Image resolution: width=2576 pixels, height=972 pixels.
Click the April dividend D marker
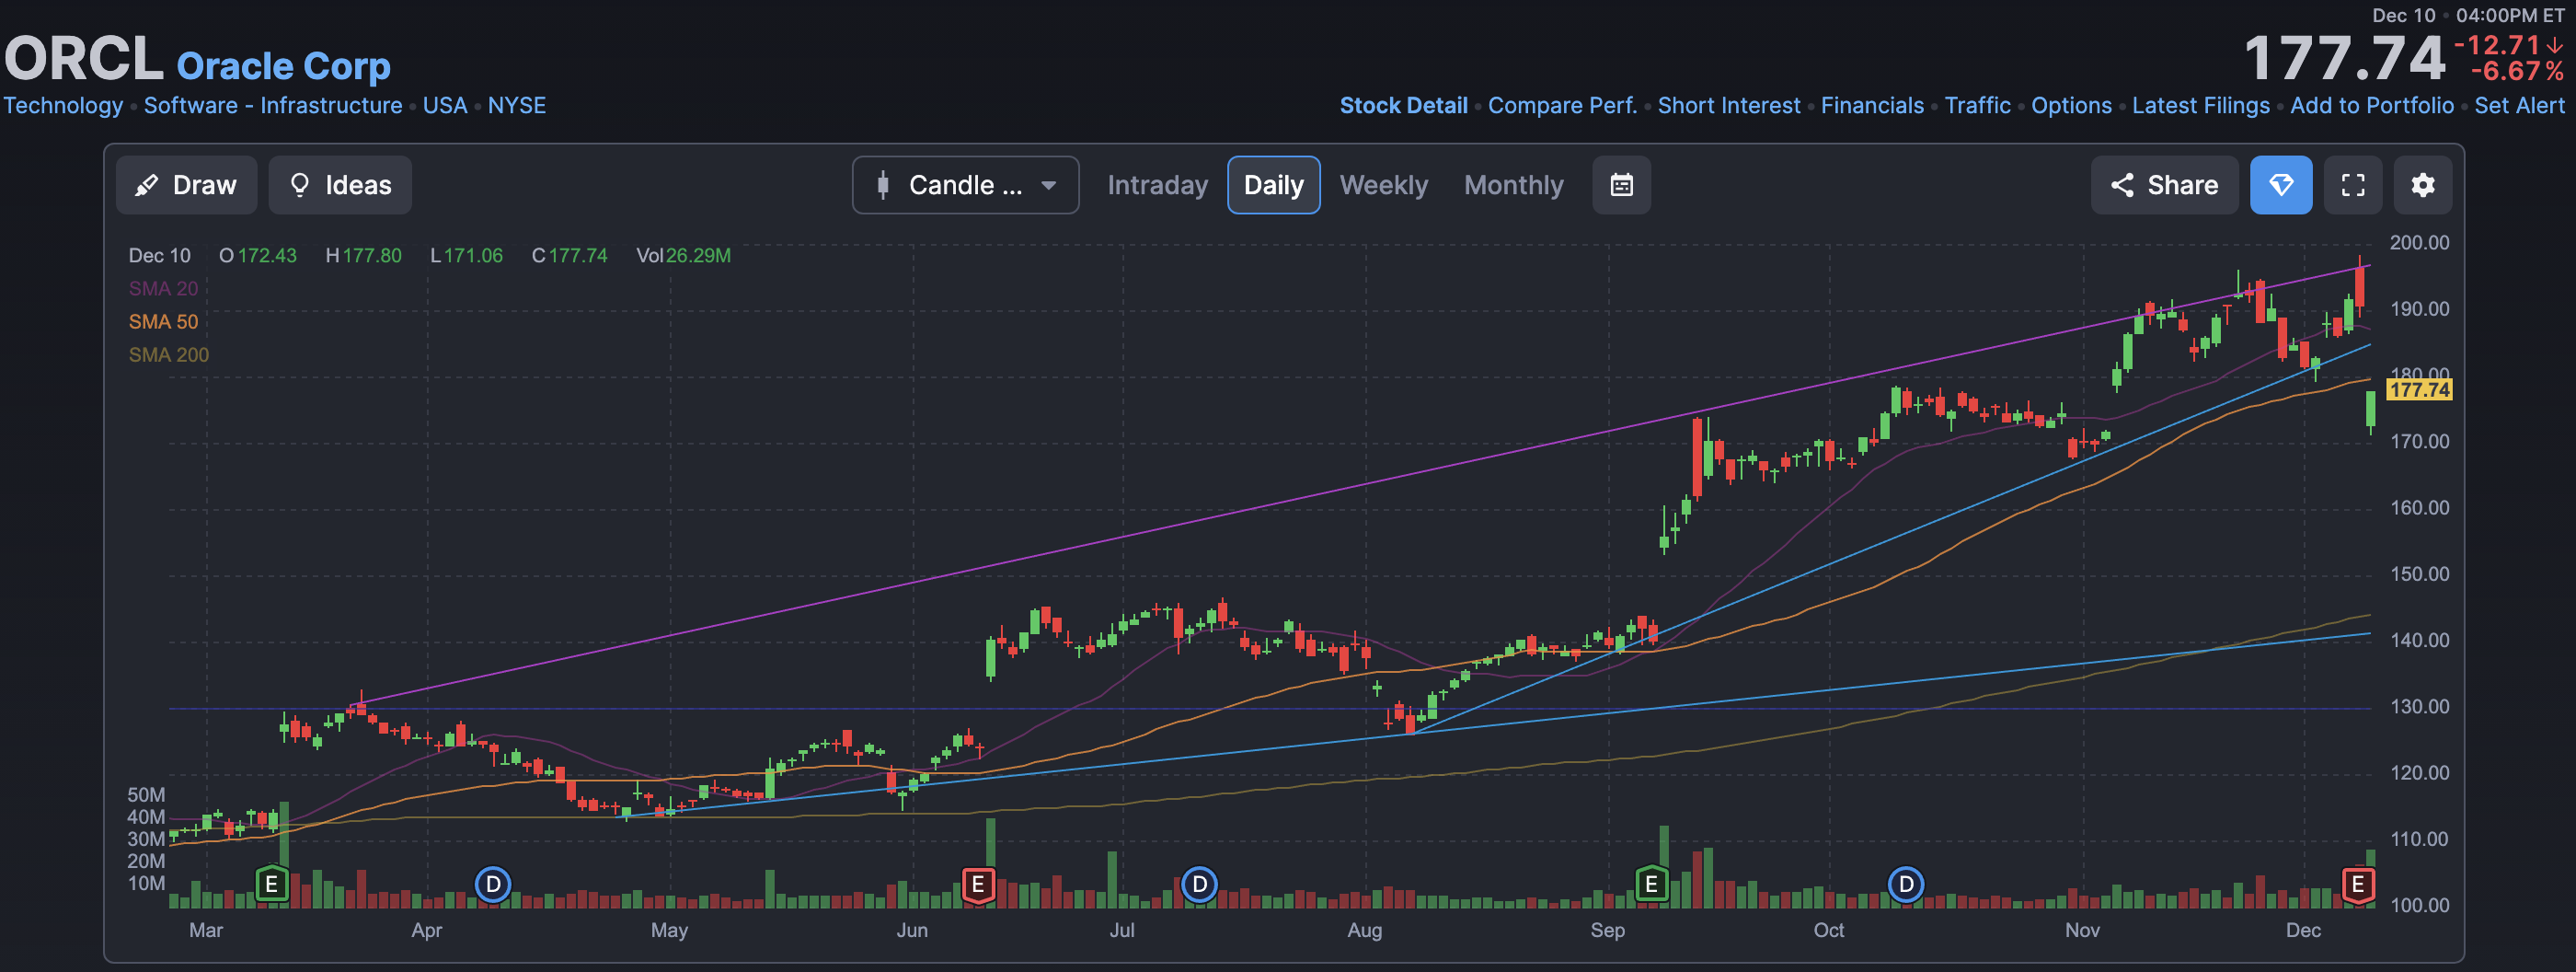(x=493, y=885)
